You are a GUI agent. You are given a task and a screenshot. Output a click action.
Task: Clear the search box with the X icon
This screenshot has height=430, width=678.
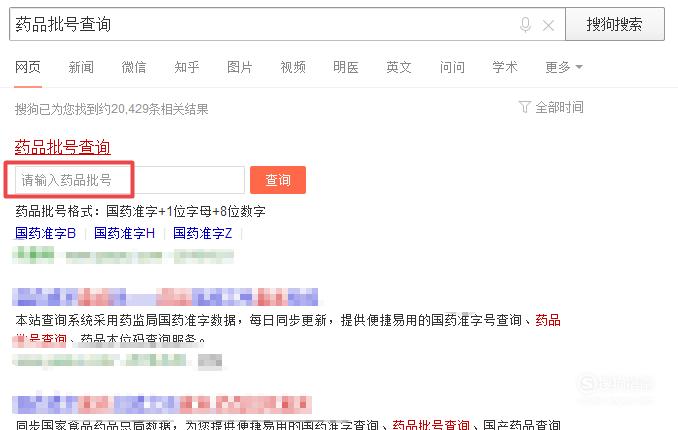(x=548, y=26)
